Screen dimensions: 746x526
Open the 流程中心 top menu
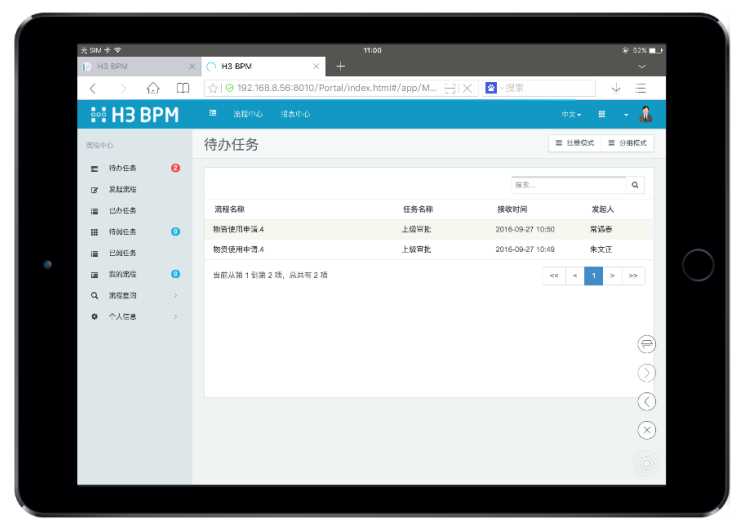click(248, 114)
